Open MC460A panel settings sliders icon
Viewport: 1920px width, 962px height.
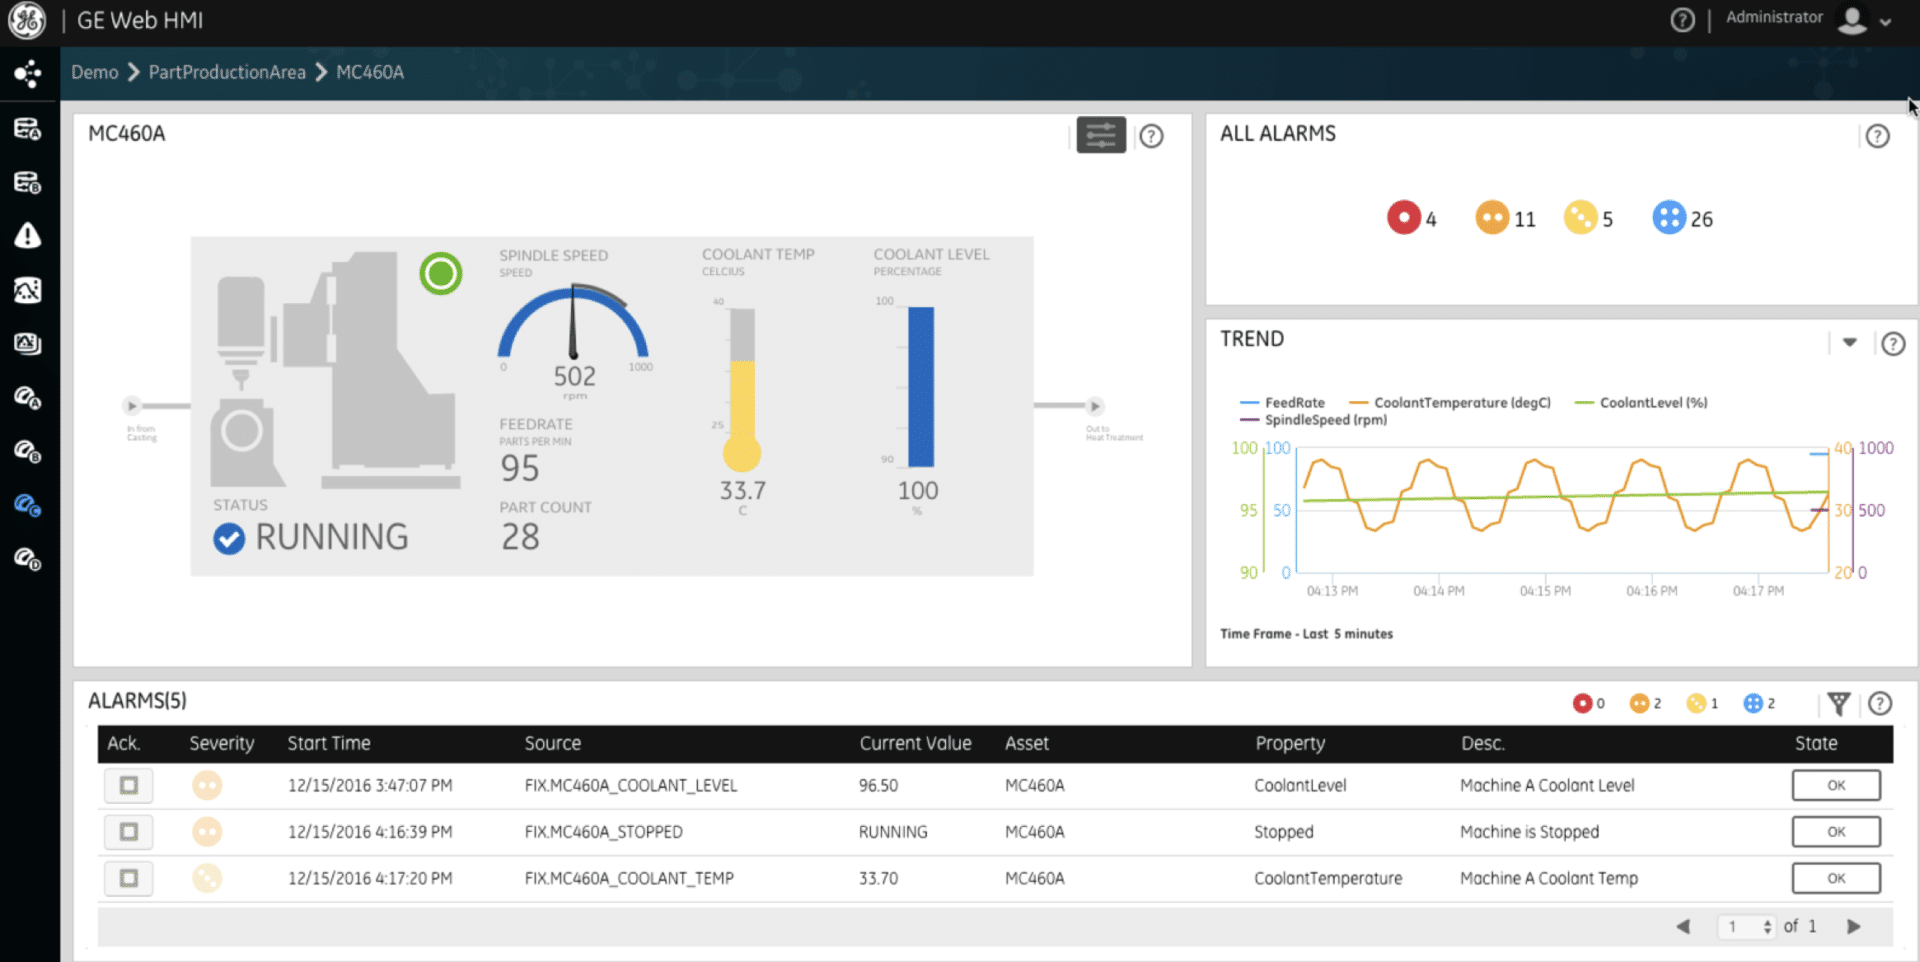click(x=1100, y=135)
